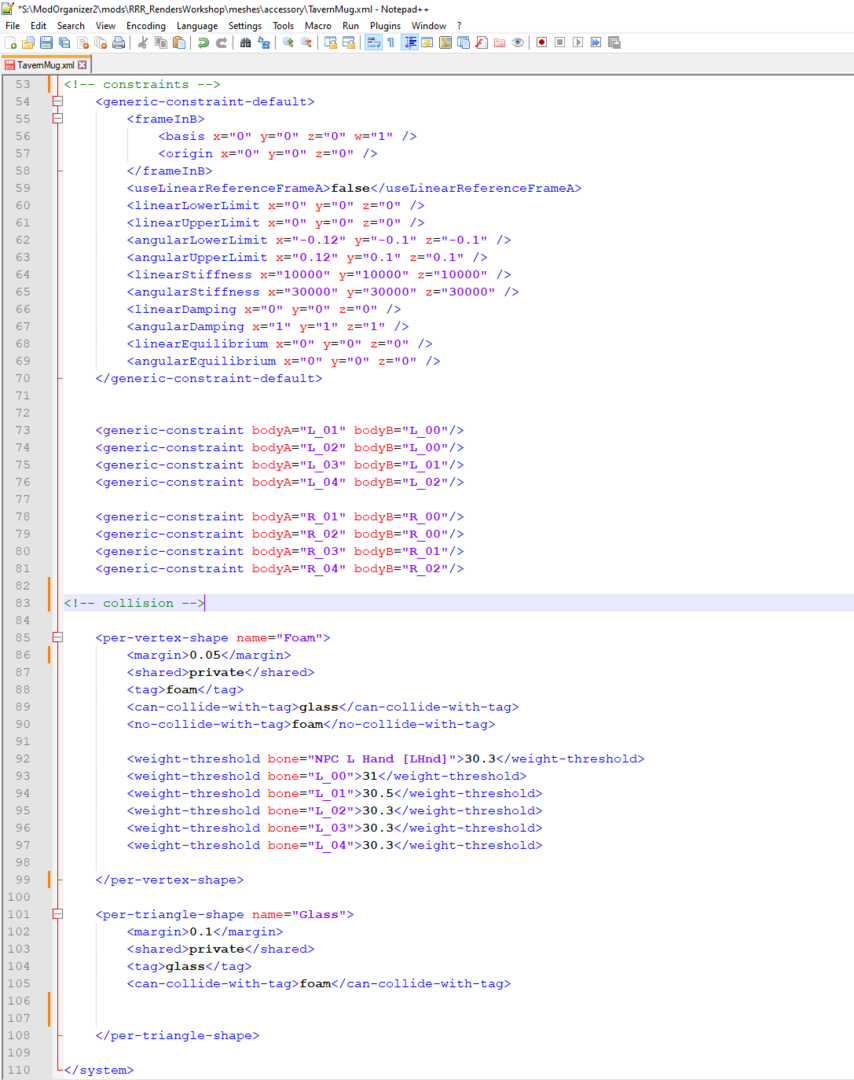Image resolution: width=854 pixels, height=1080 pixels.
Task: Click the Cut scissors icon
Action: point(143,43)
